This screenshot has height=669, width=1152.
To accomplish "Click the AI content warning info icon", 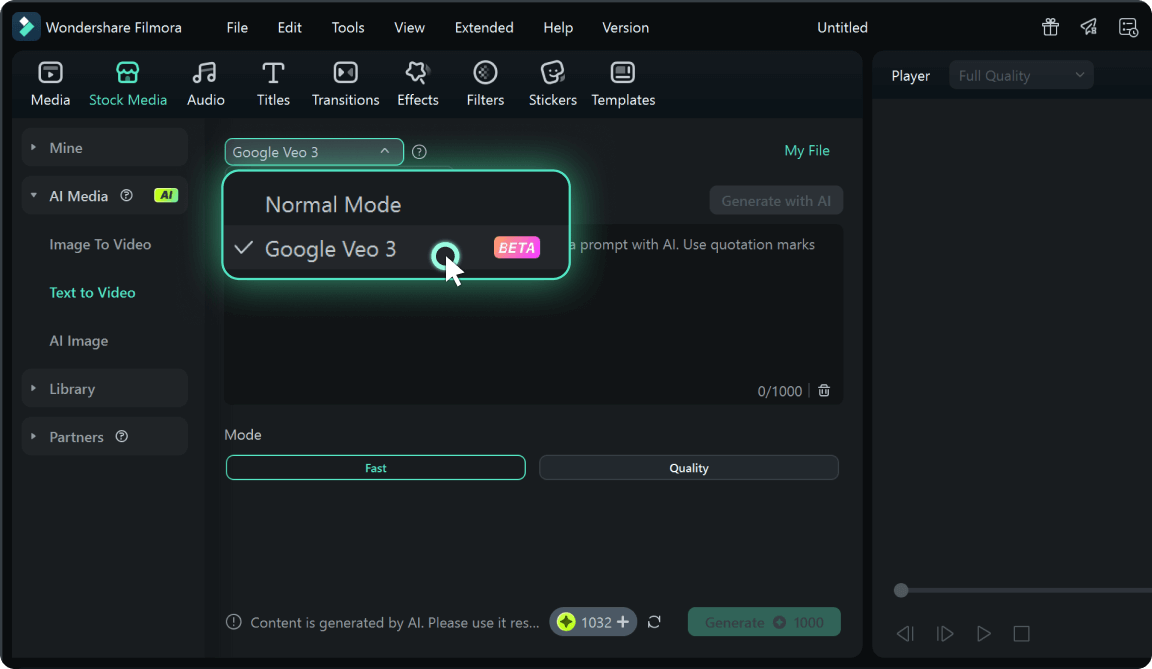I will coord(234,622).
